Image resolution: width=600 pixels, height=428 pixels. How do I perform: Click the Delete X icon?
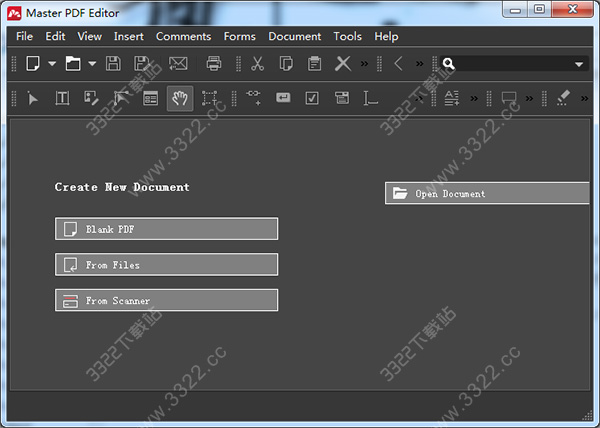pyautogui.click(x=343, y=63)
